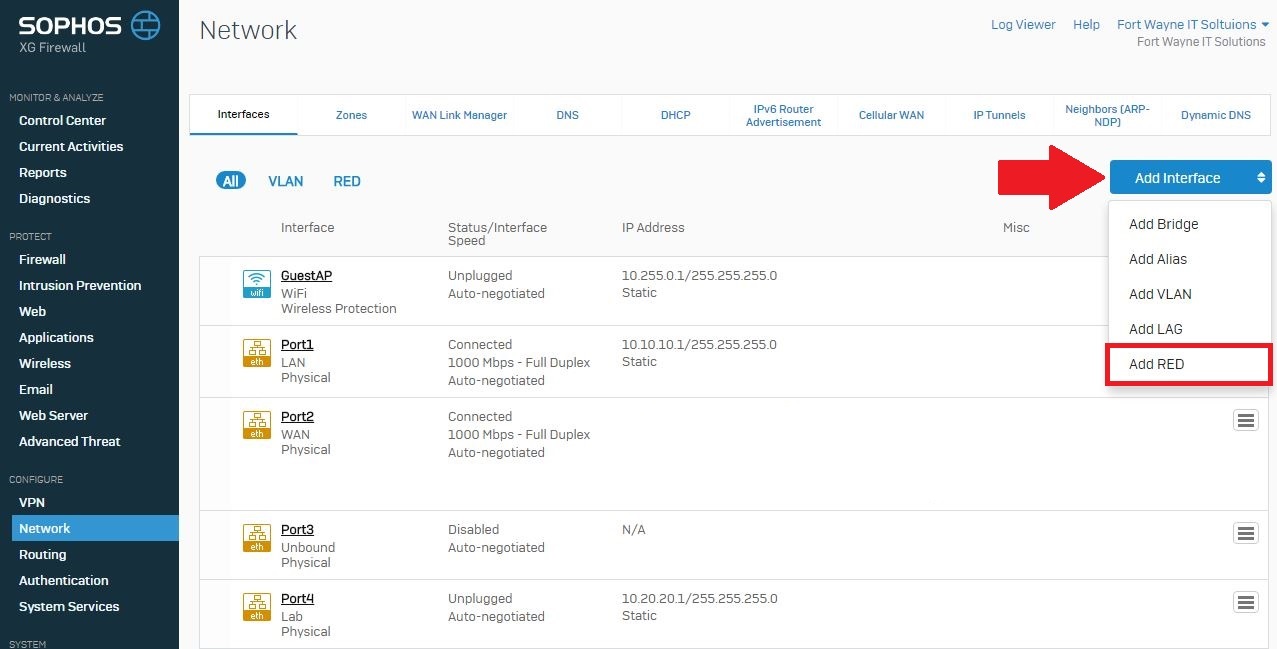Filter interfaces by RED
Screen dimensions: 1277x649
click(x=347, y=181)
